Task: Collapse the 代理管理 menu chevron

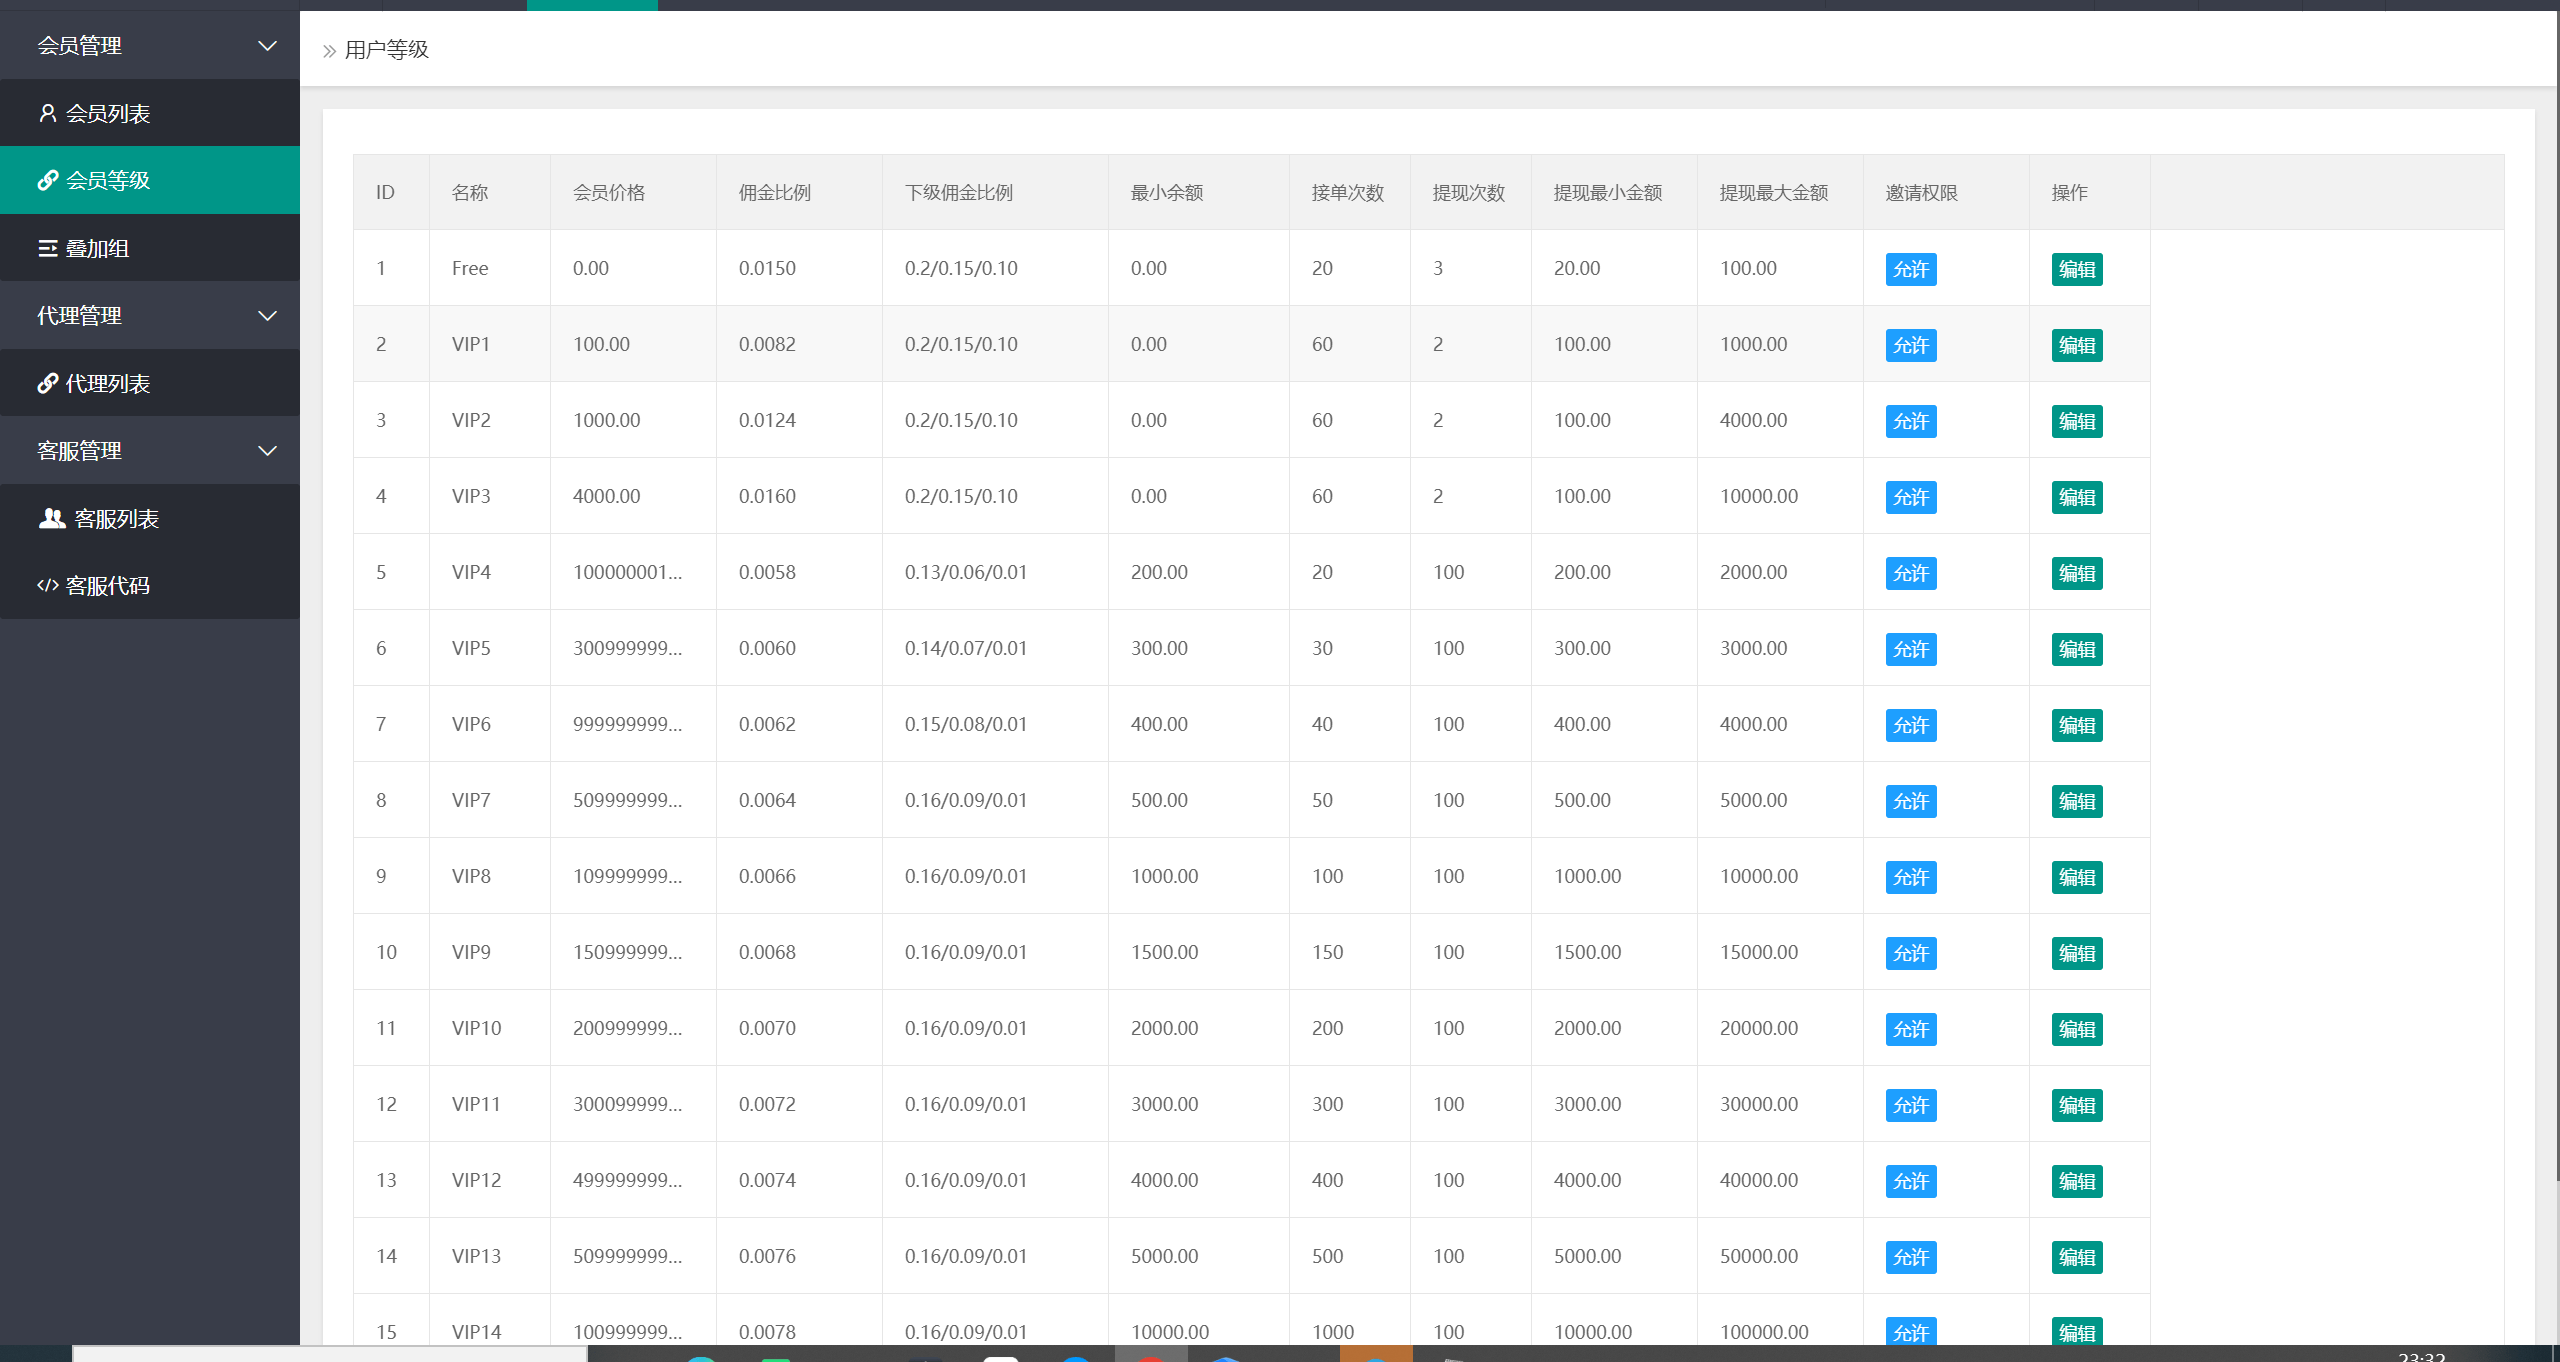Action: [x=267, y=316]
